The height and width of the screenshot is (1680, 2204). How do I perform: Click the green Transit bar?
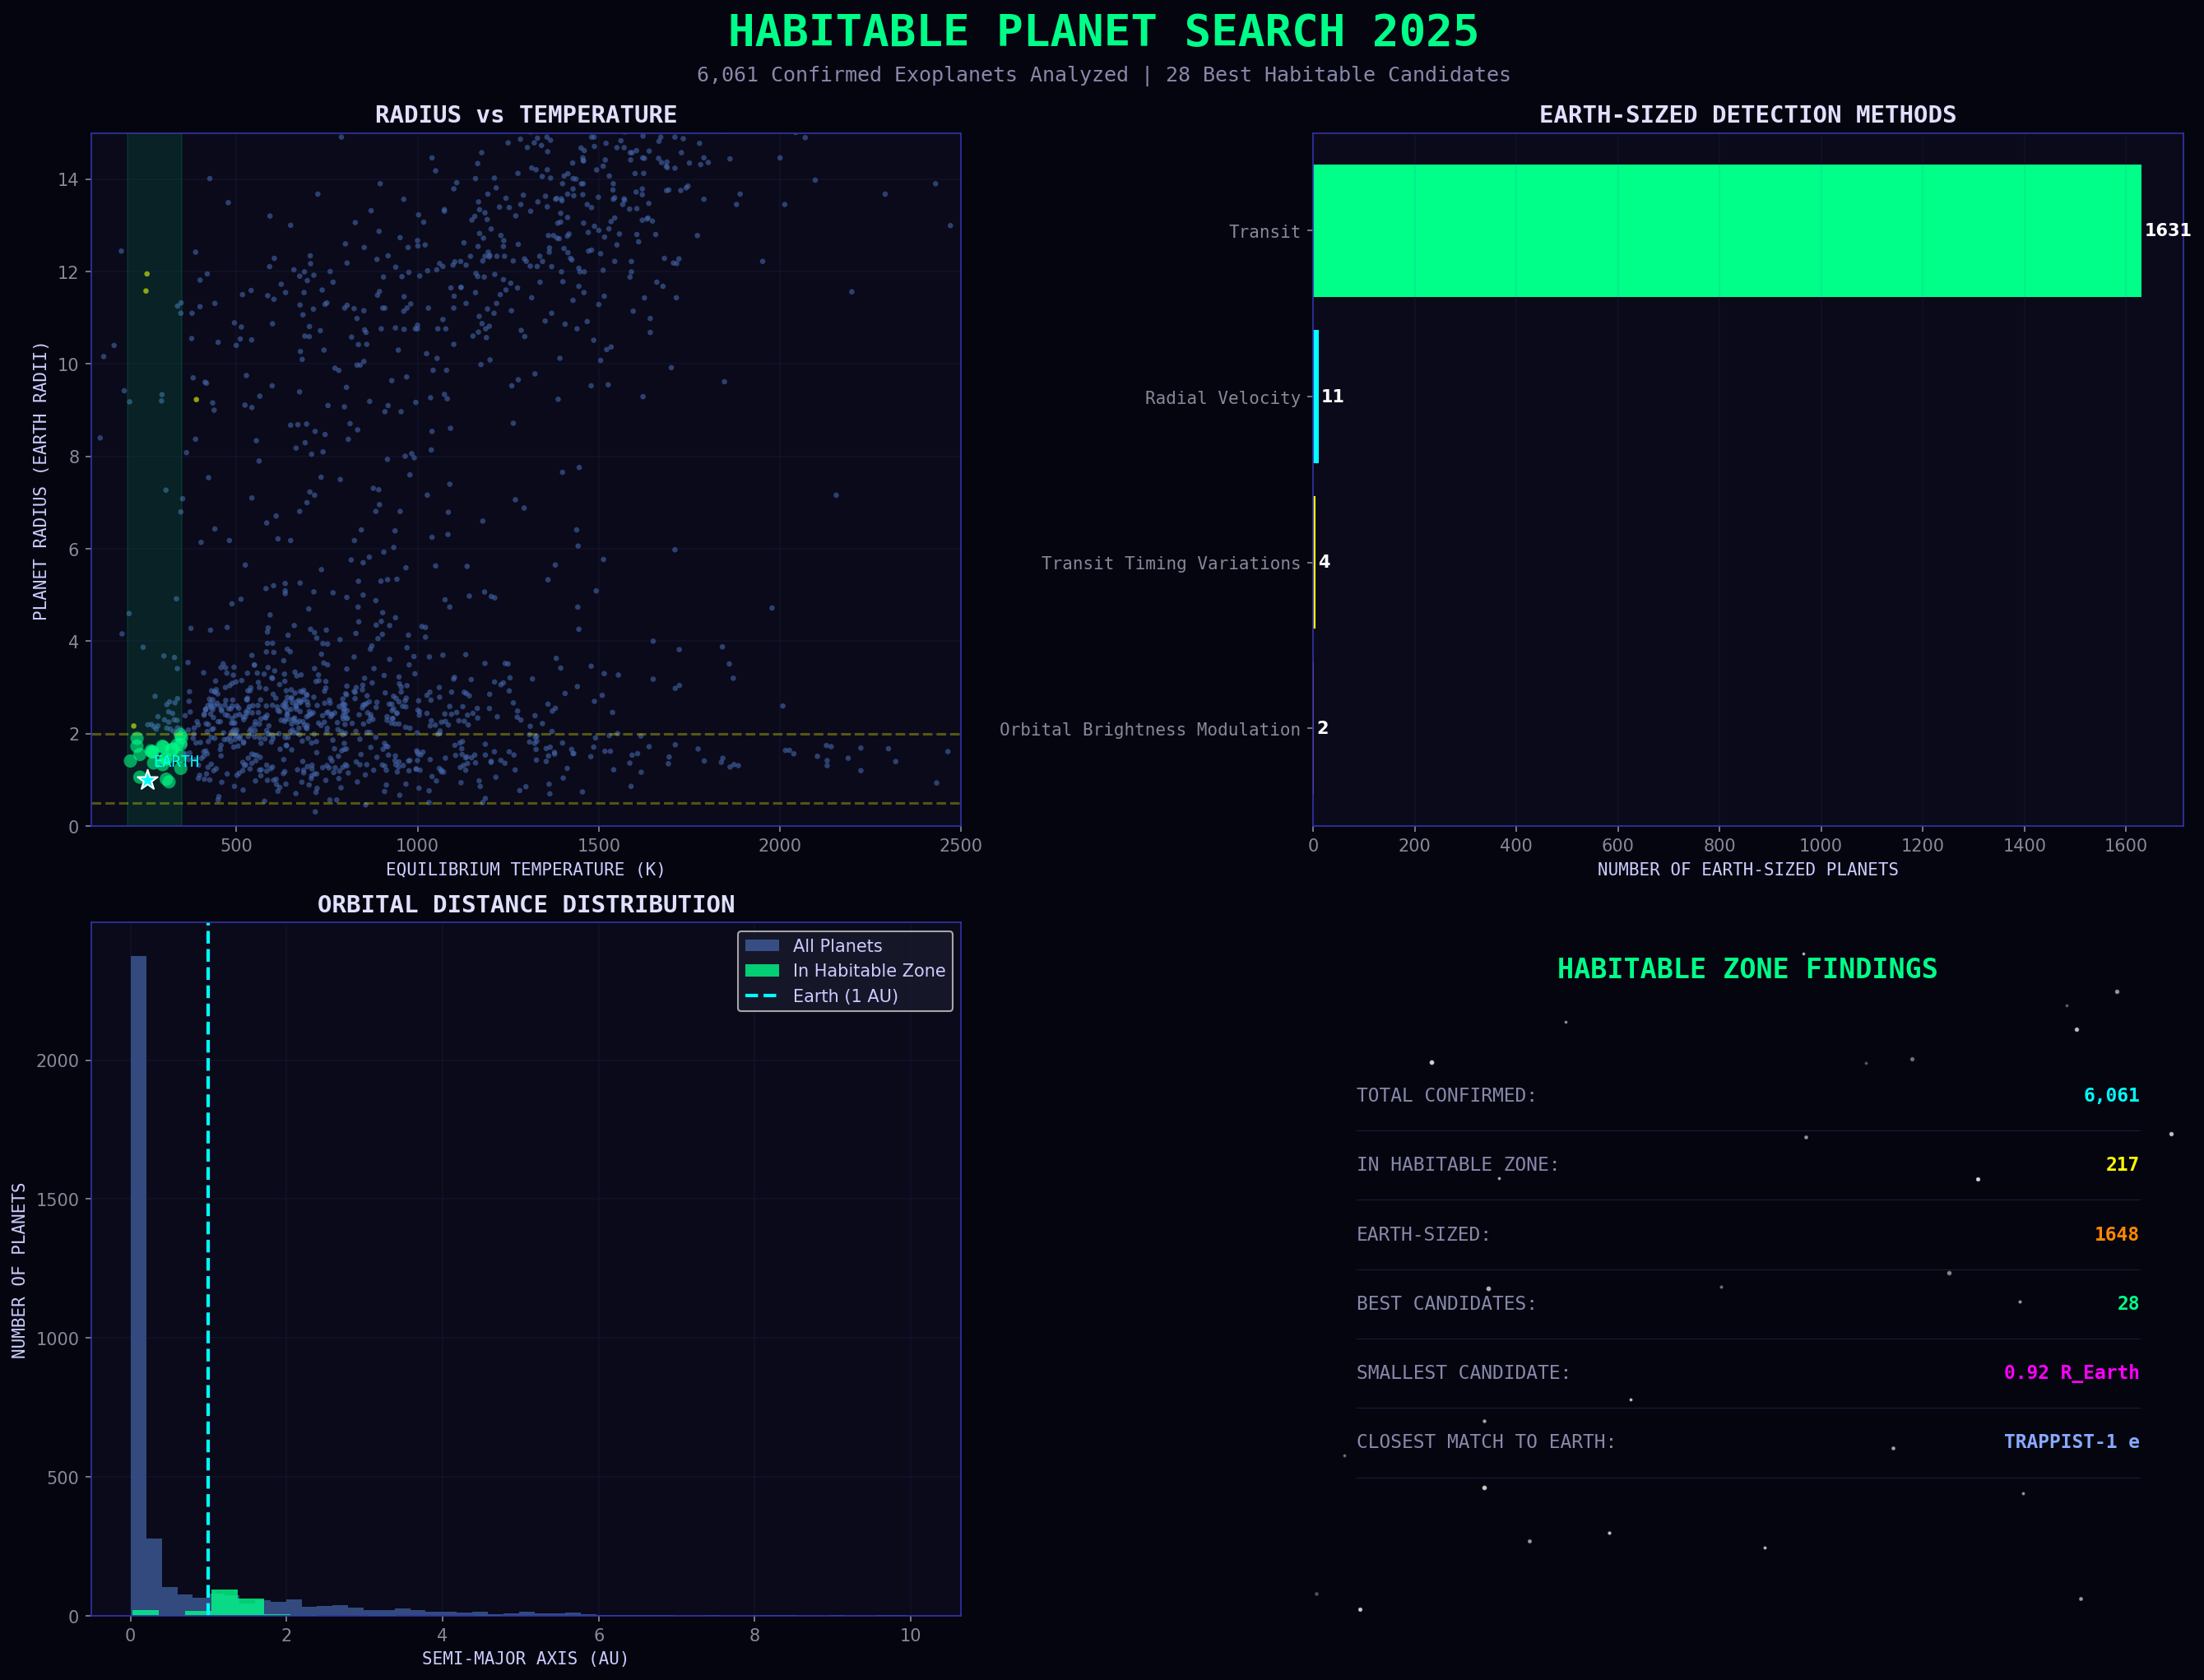click(1726, 231)
